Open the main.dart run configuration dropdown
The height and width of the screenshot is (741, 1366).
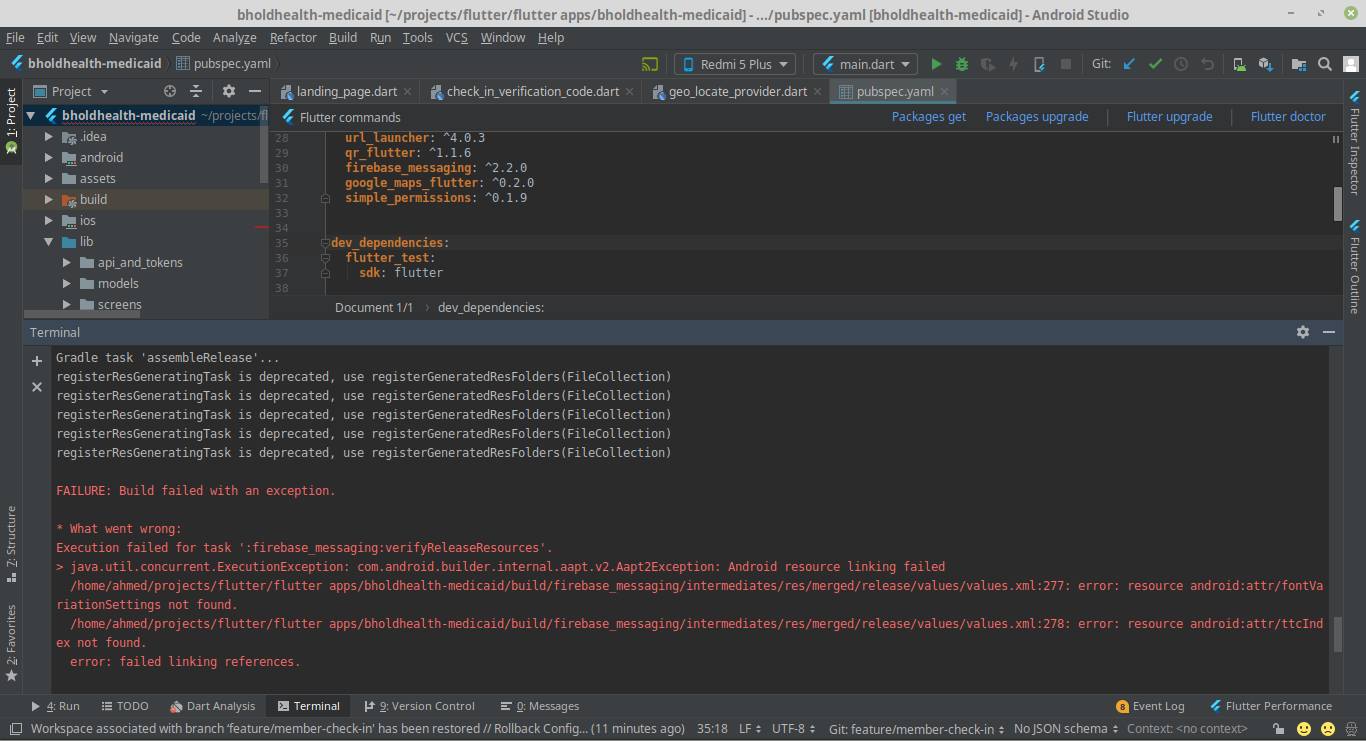click(865, 64)
